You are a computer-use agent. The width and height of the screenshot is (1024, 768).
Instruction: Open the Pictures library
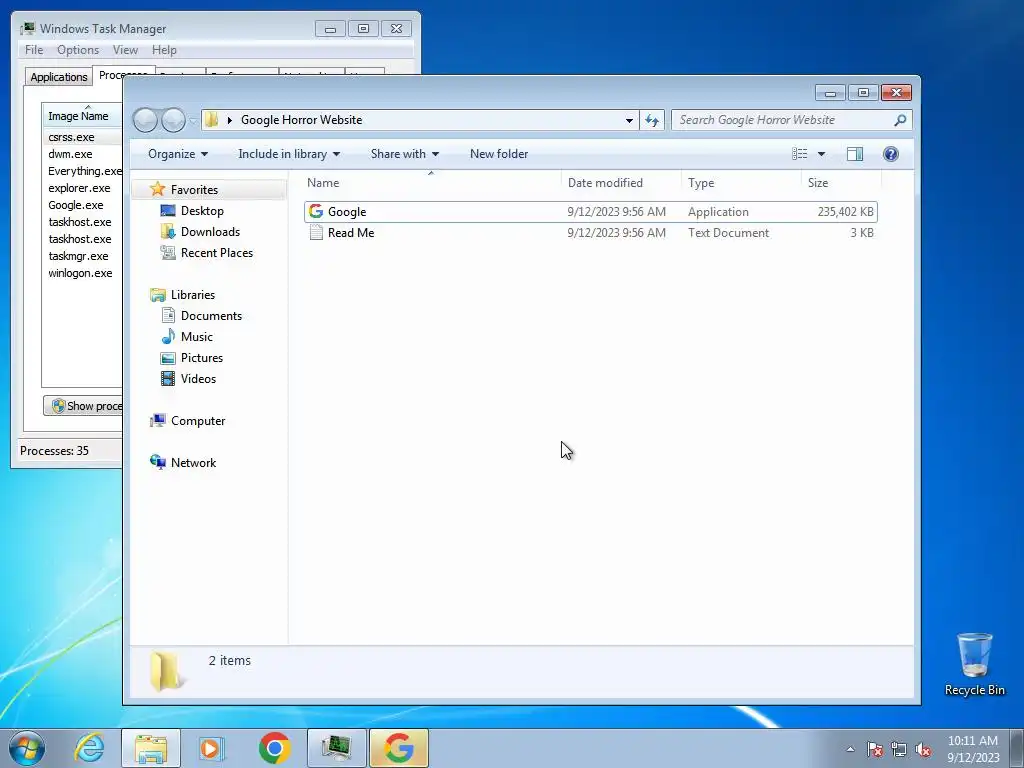pos(201,358)
